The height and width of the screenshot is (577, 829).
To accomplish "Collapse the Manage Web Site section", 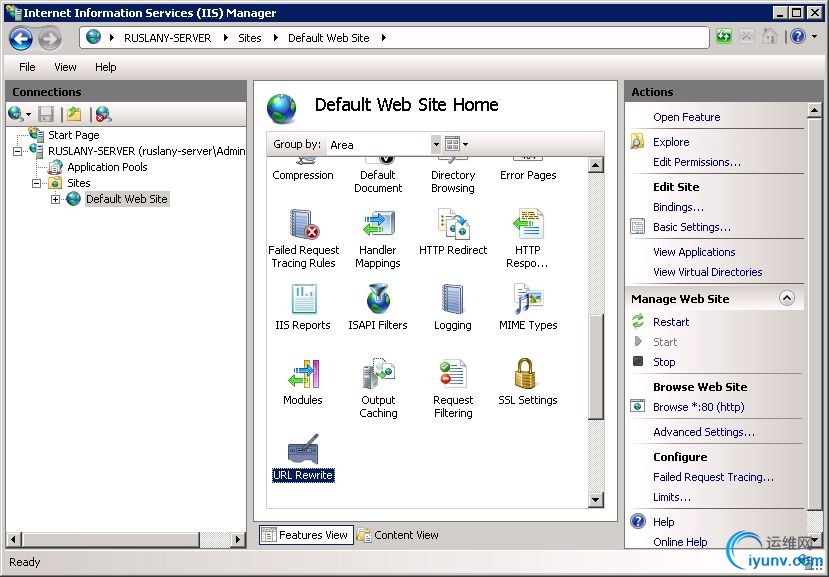I will [787, 298].
